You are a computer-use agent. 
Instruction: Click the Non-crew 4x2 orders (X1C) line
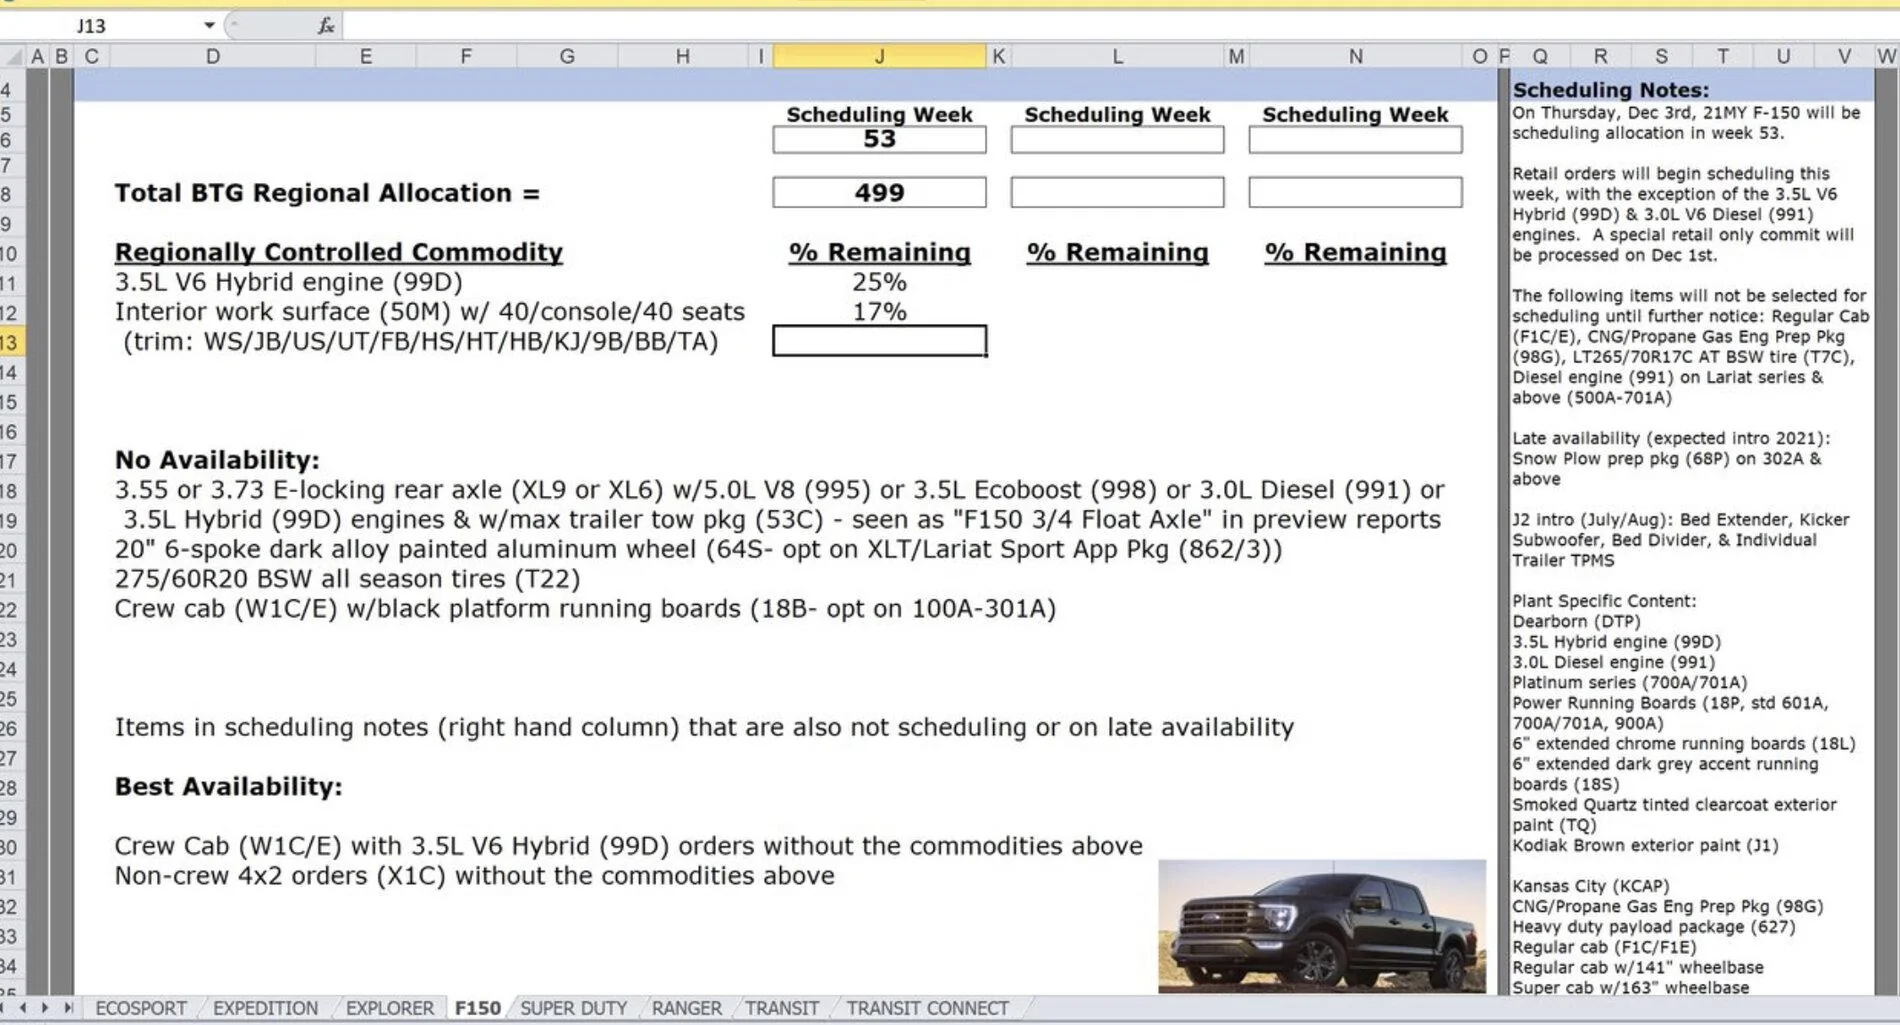pos(474,876)
